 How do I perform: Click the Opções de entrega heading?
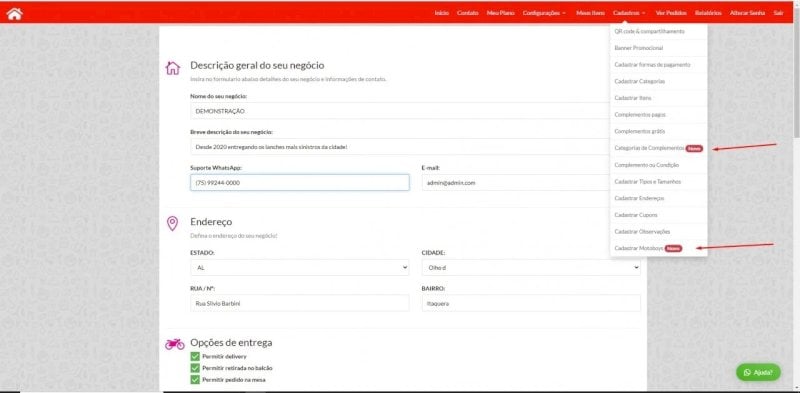click(x=231, y=342)
